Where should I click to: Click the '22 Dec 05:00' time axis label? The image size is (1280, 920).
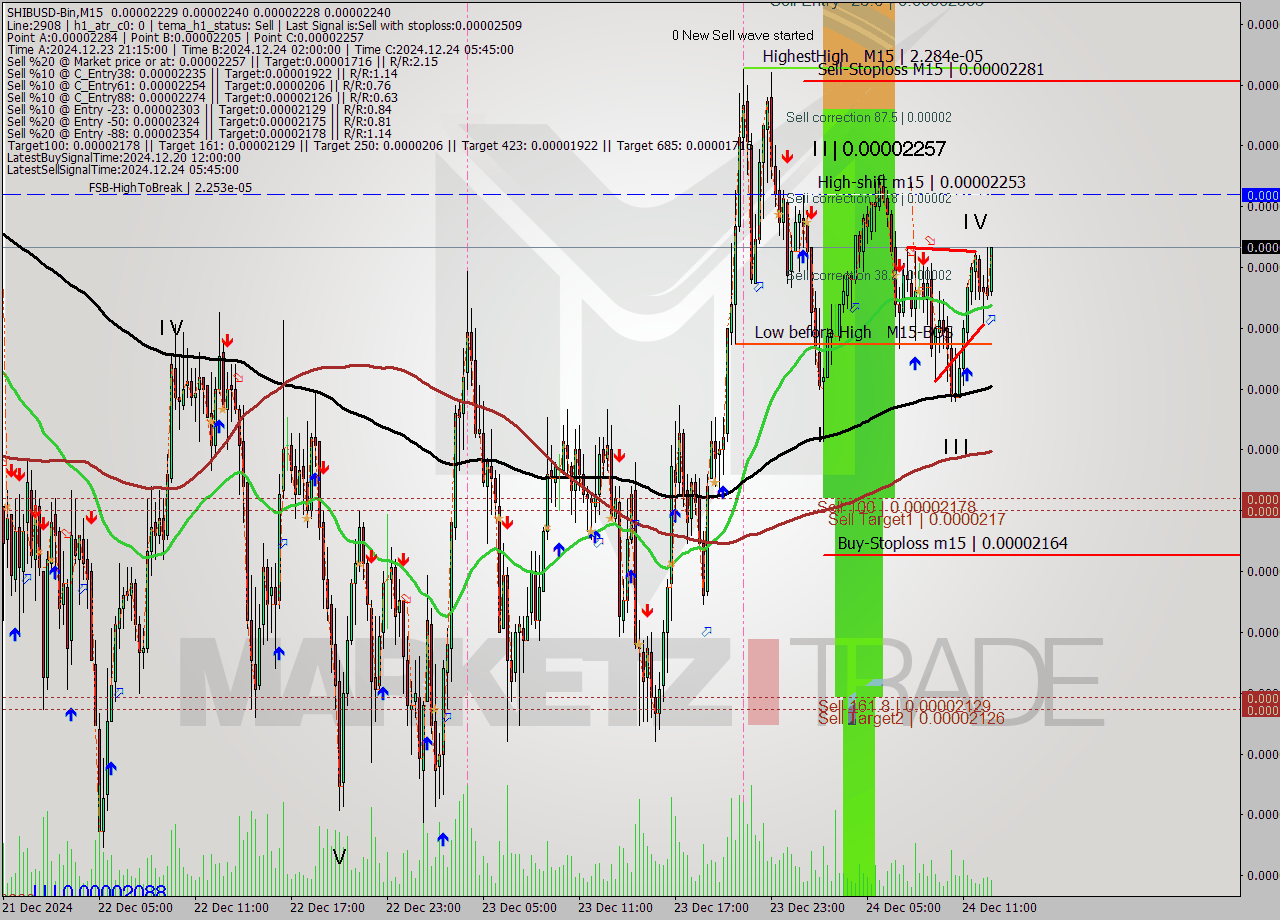(134, 907)
